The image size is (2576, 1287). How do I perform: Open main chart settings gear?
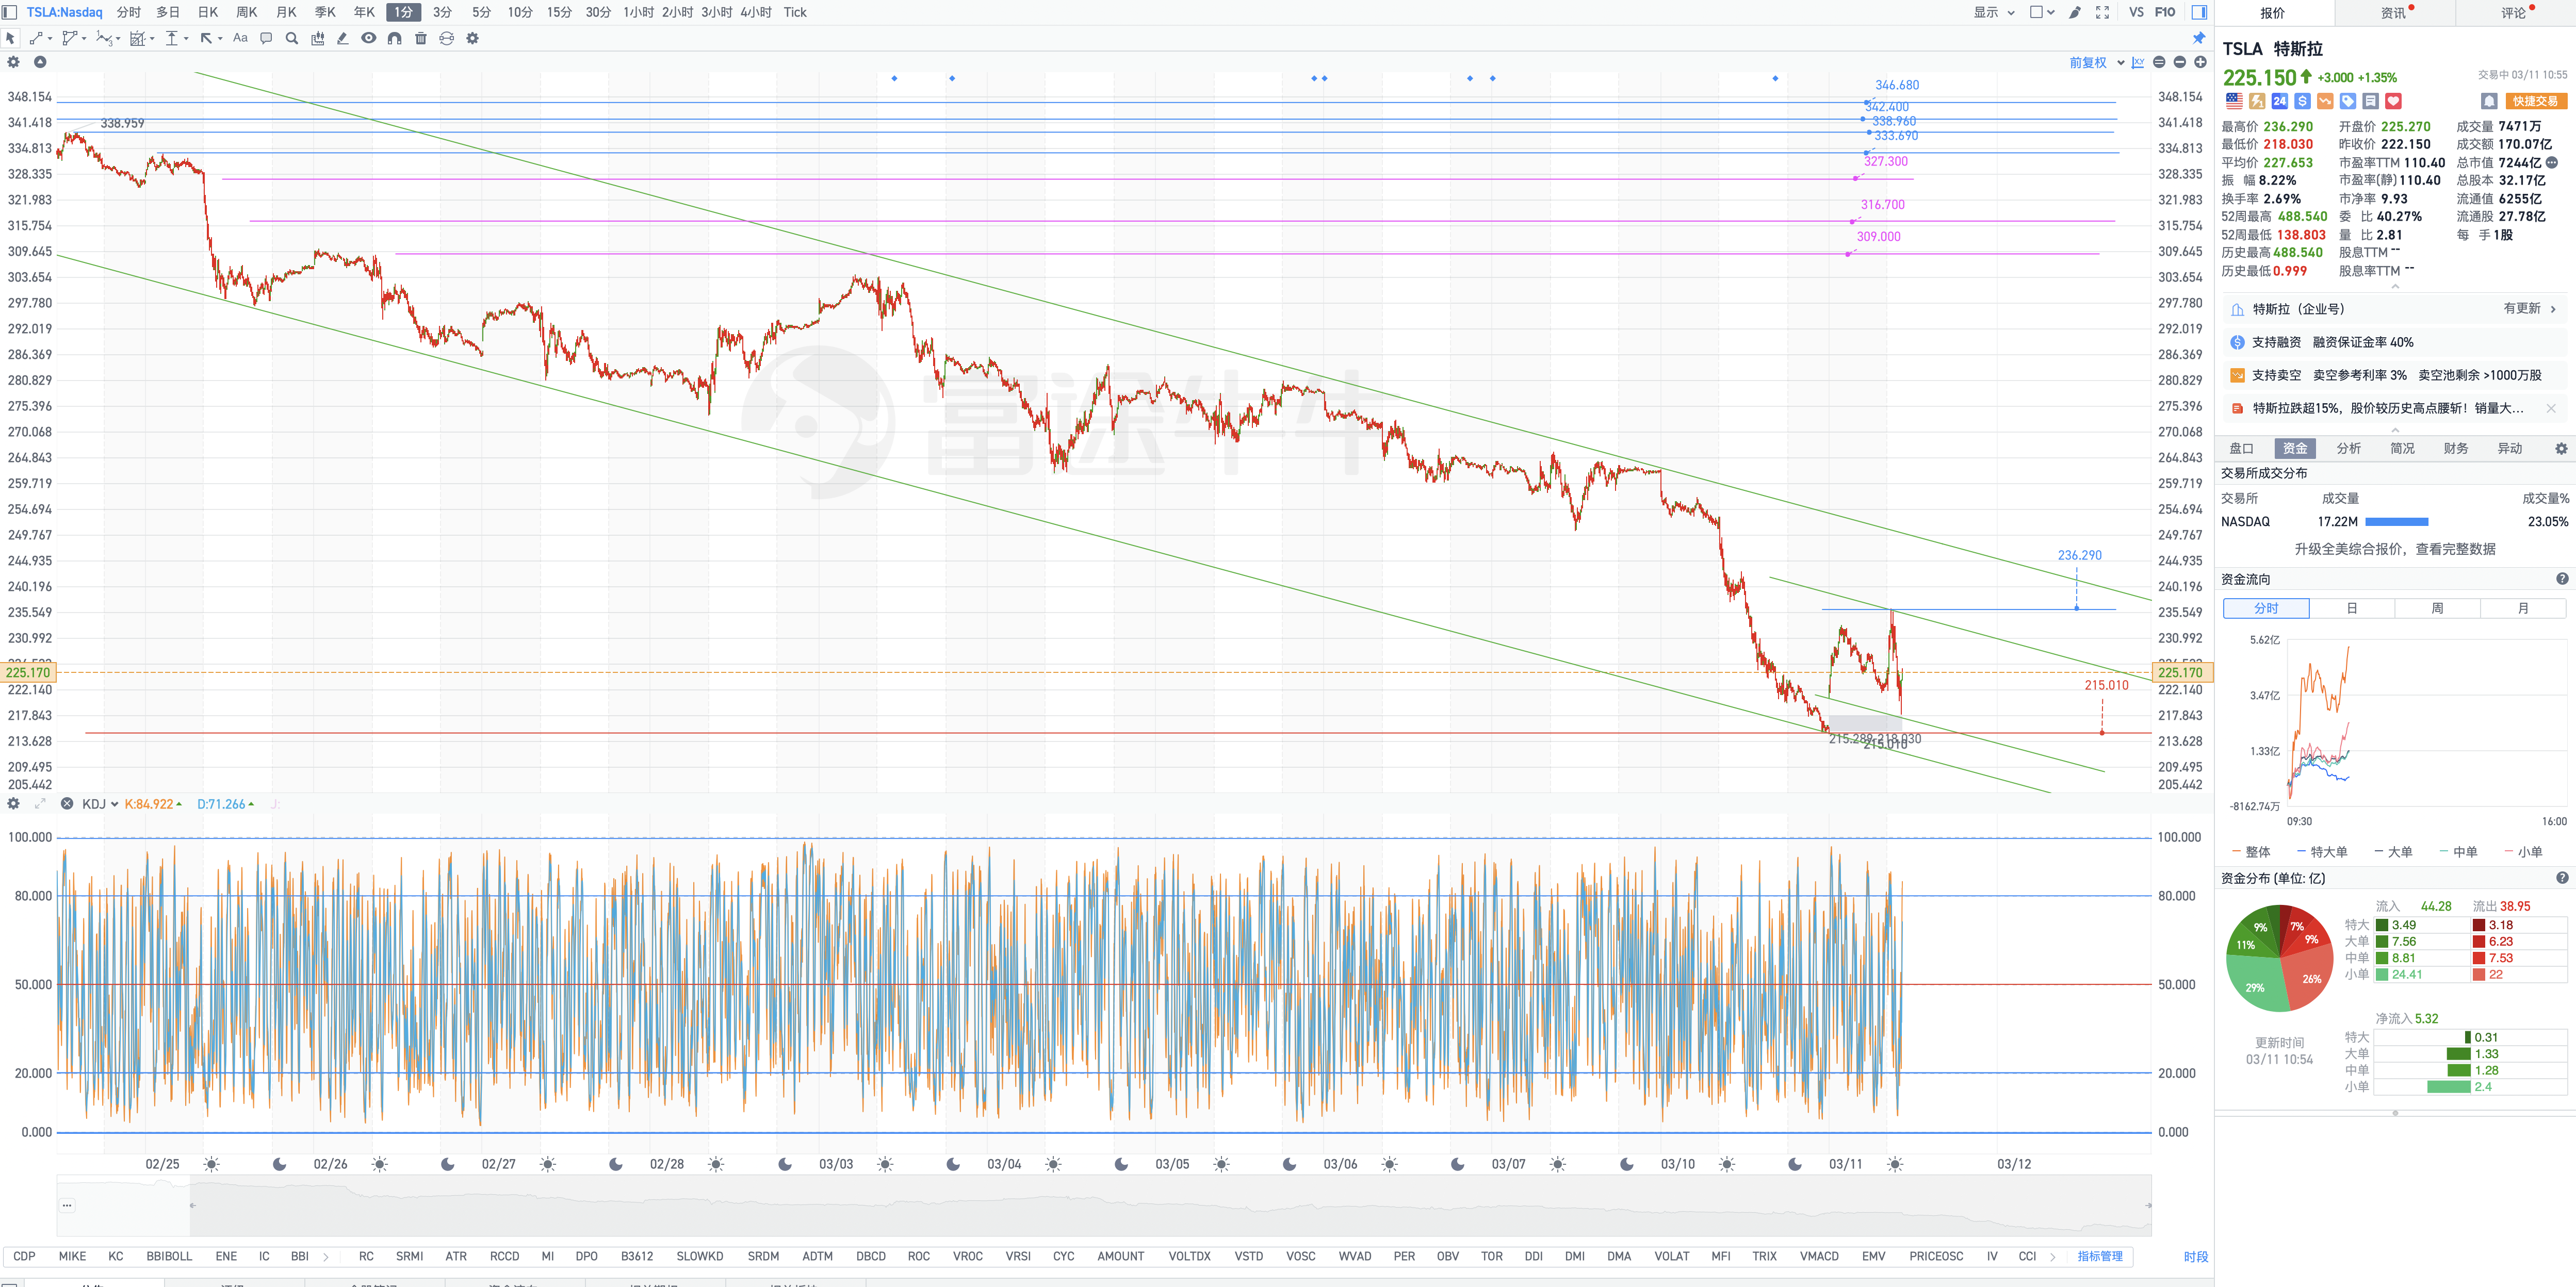pyautogui.click(x=13, y=62)
